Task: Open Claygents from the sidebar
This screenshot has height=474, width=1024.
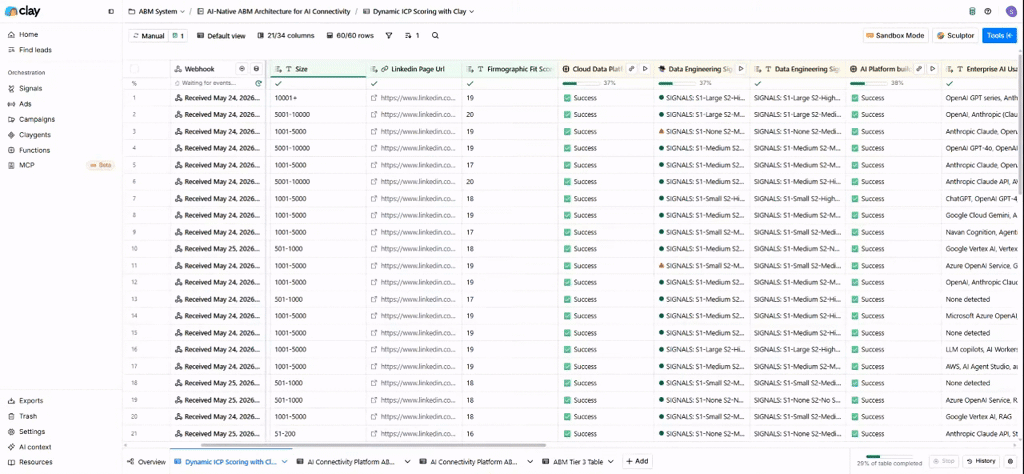Action: [x=35, y=134]
